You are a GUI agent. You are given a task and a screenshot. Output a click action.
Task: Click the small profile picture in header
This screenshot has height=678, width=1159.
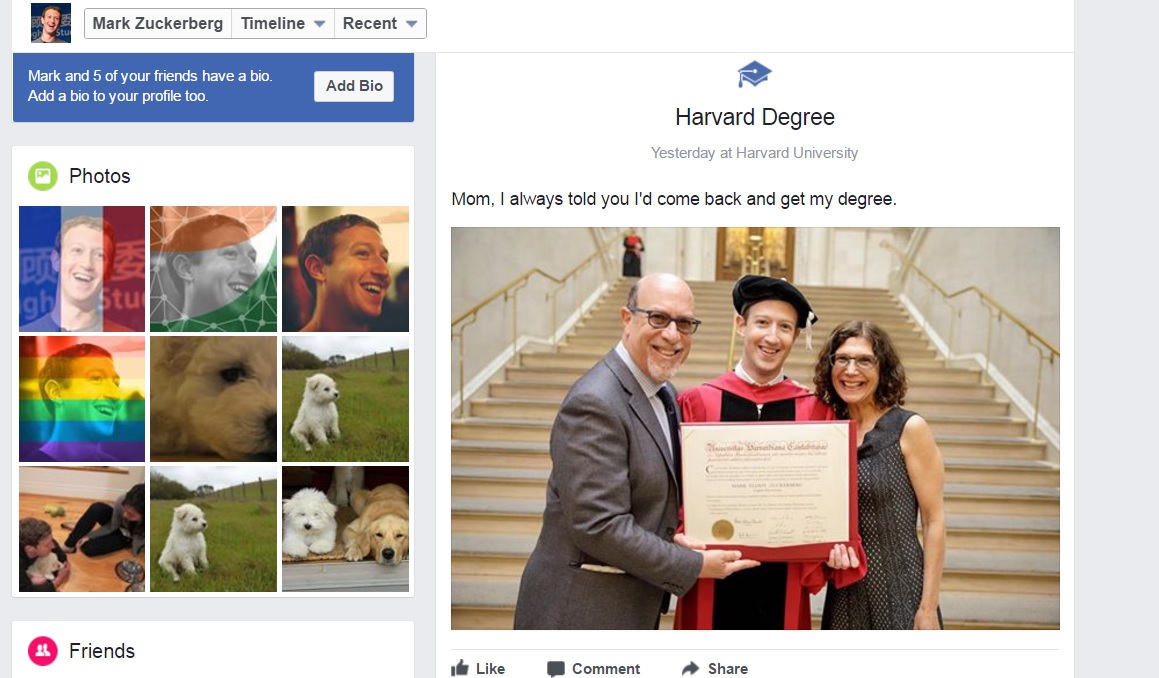point(51,23)
